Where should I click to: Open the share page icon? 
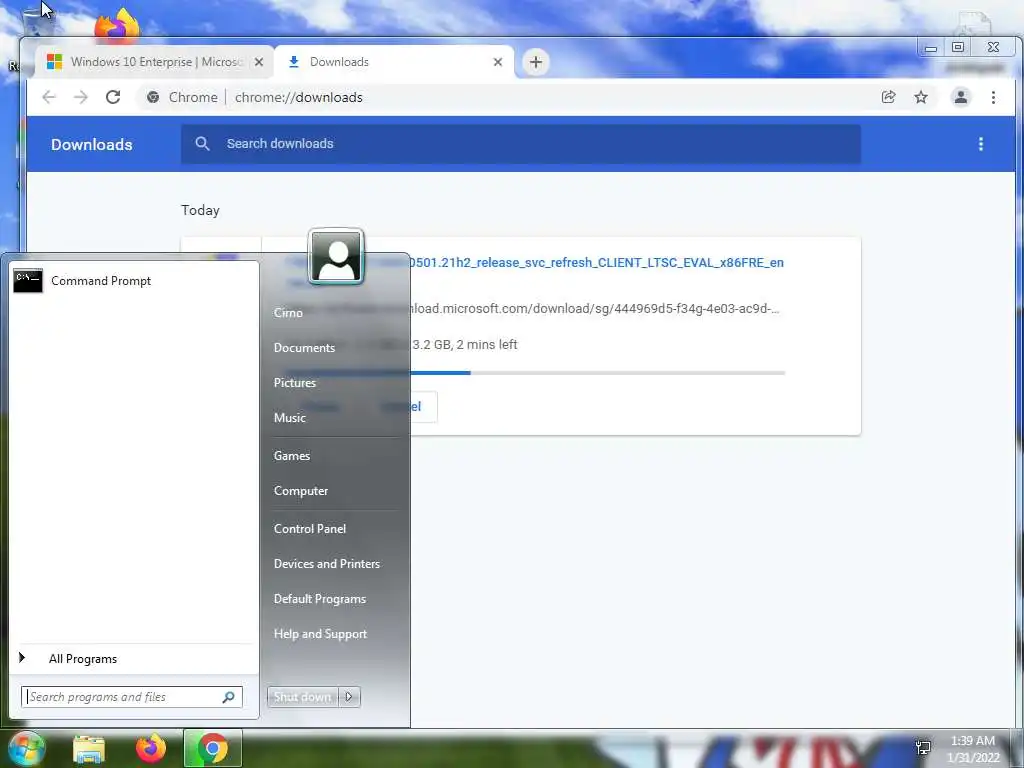[x=888, y=97]
